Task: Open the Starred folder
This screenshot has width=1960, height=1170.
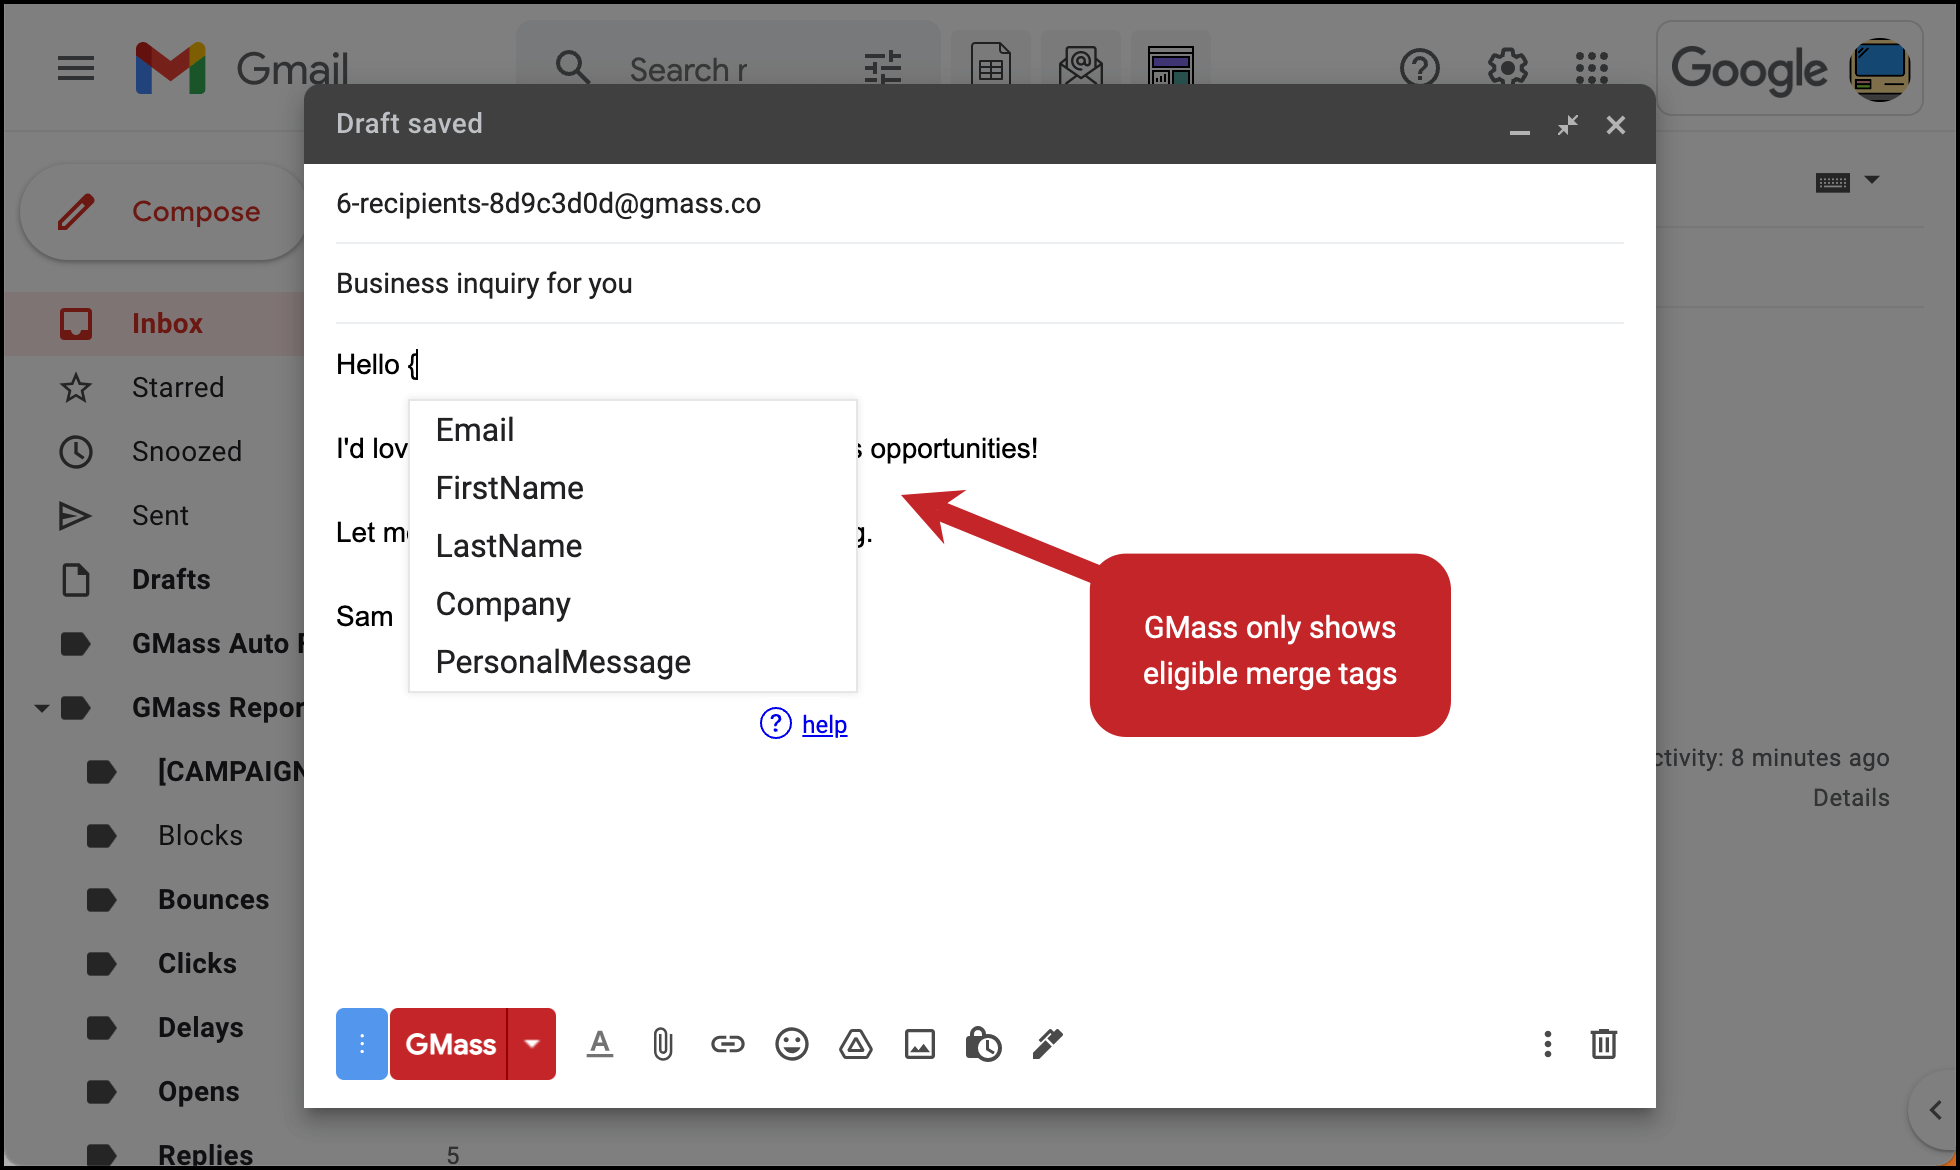Action: [x=155, y=388]
